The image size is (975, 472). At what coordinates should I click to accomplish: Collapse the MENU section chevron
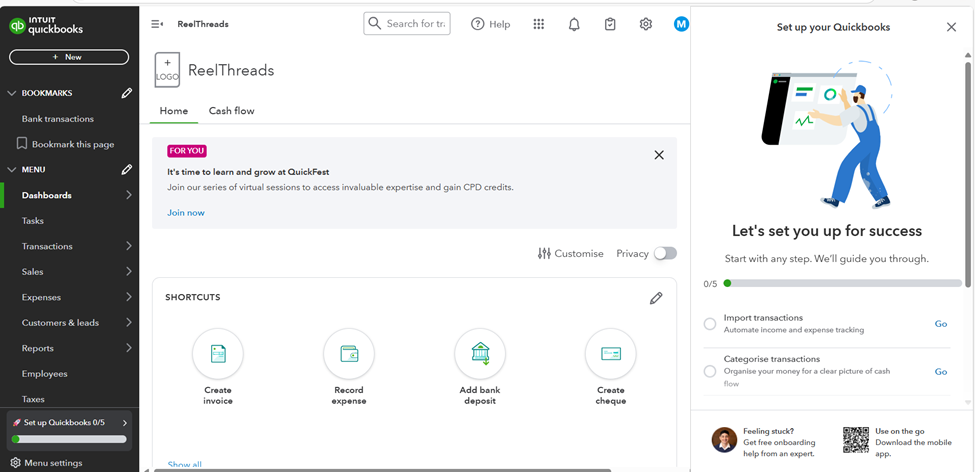11,169
